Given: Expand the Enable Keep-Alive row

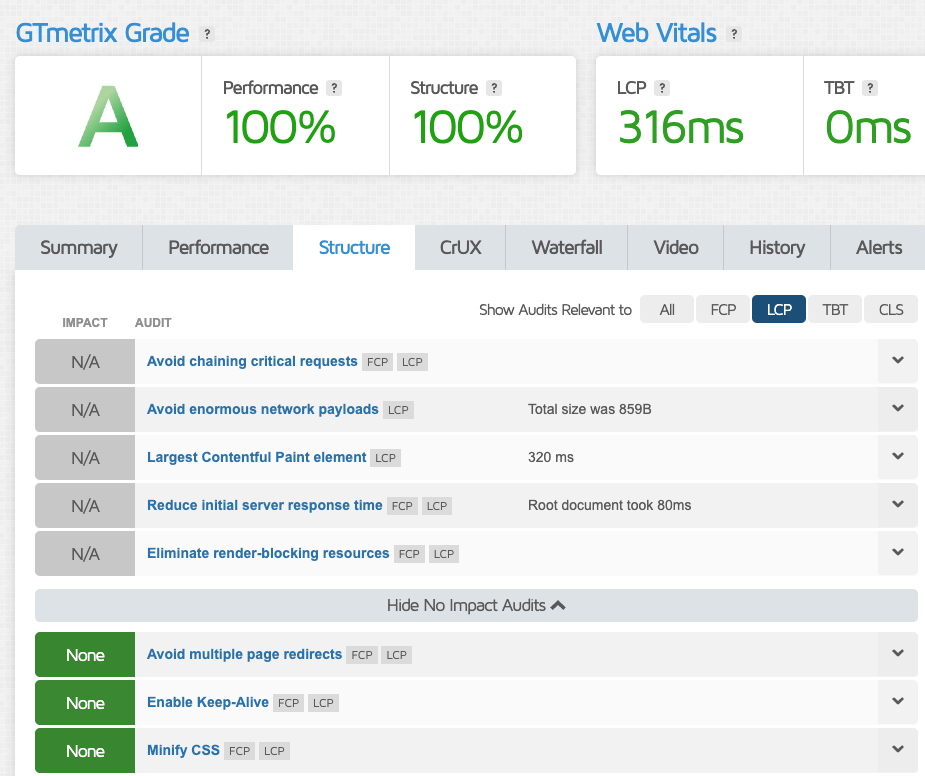Looking at the screenshot, I should 898,701.
